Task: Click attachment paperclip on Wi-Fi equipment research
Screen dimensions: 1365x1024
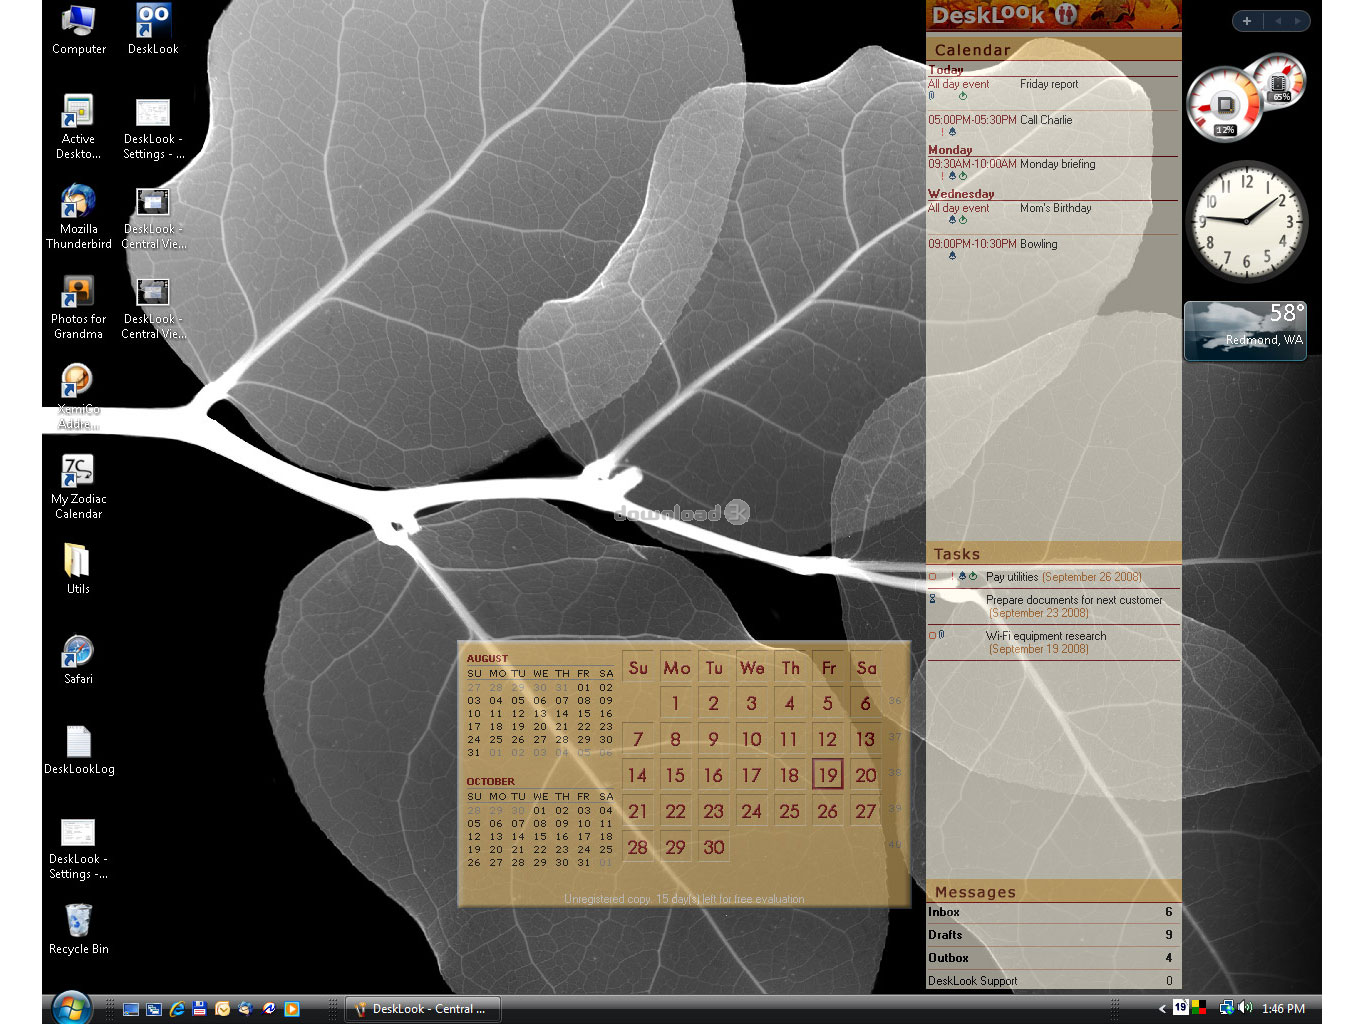Action: 942,635
